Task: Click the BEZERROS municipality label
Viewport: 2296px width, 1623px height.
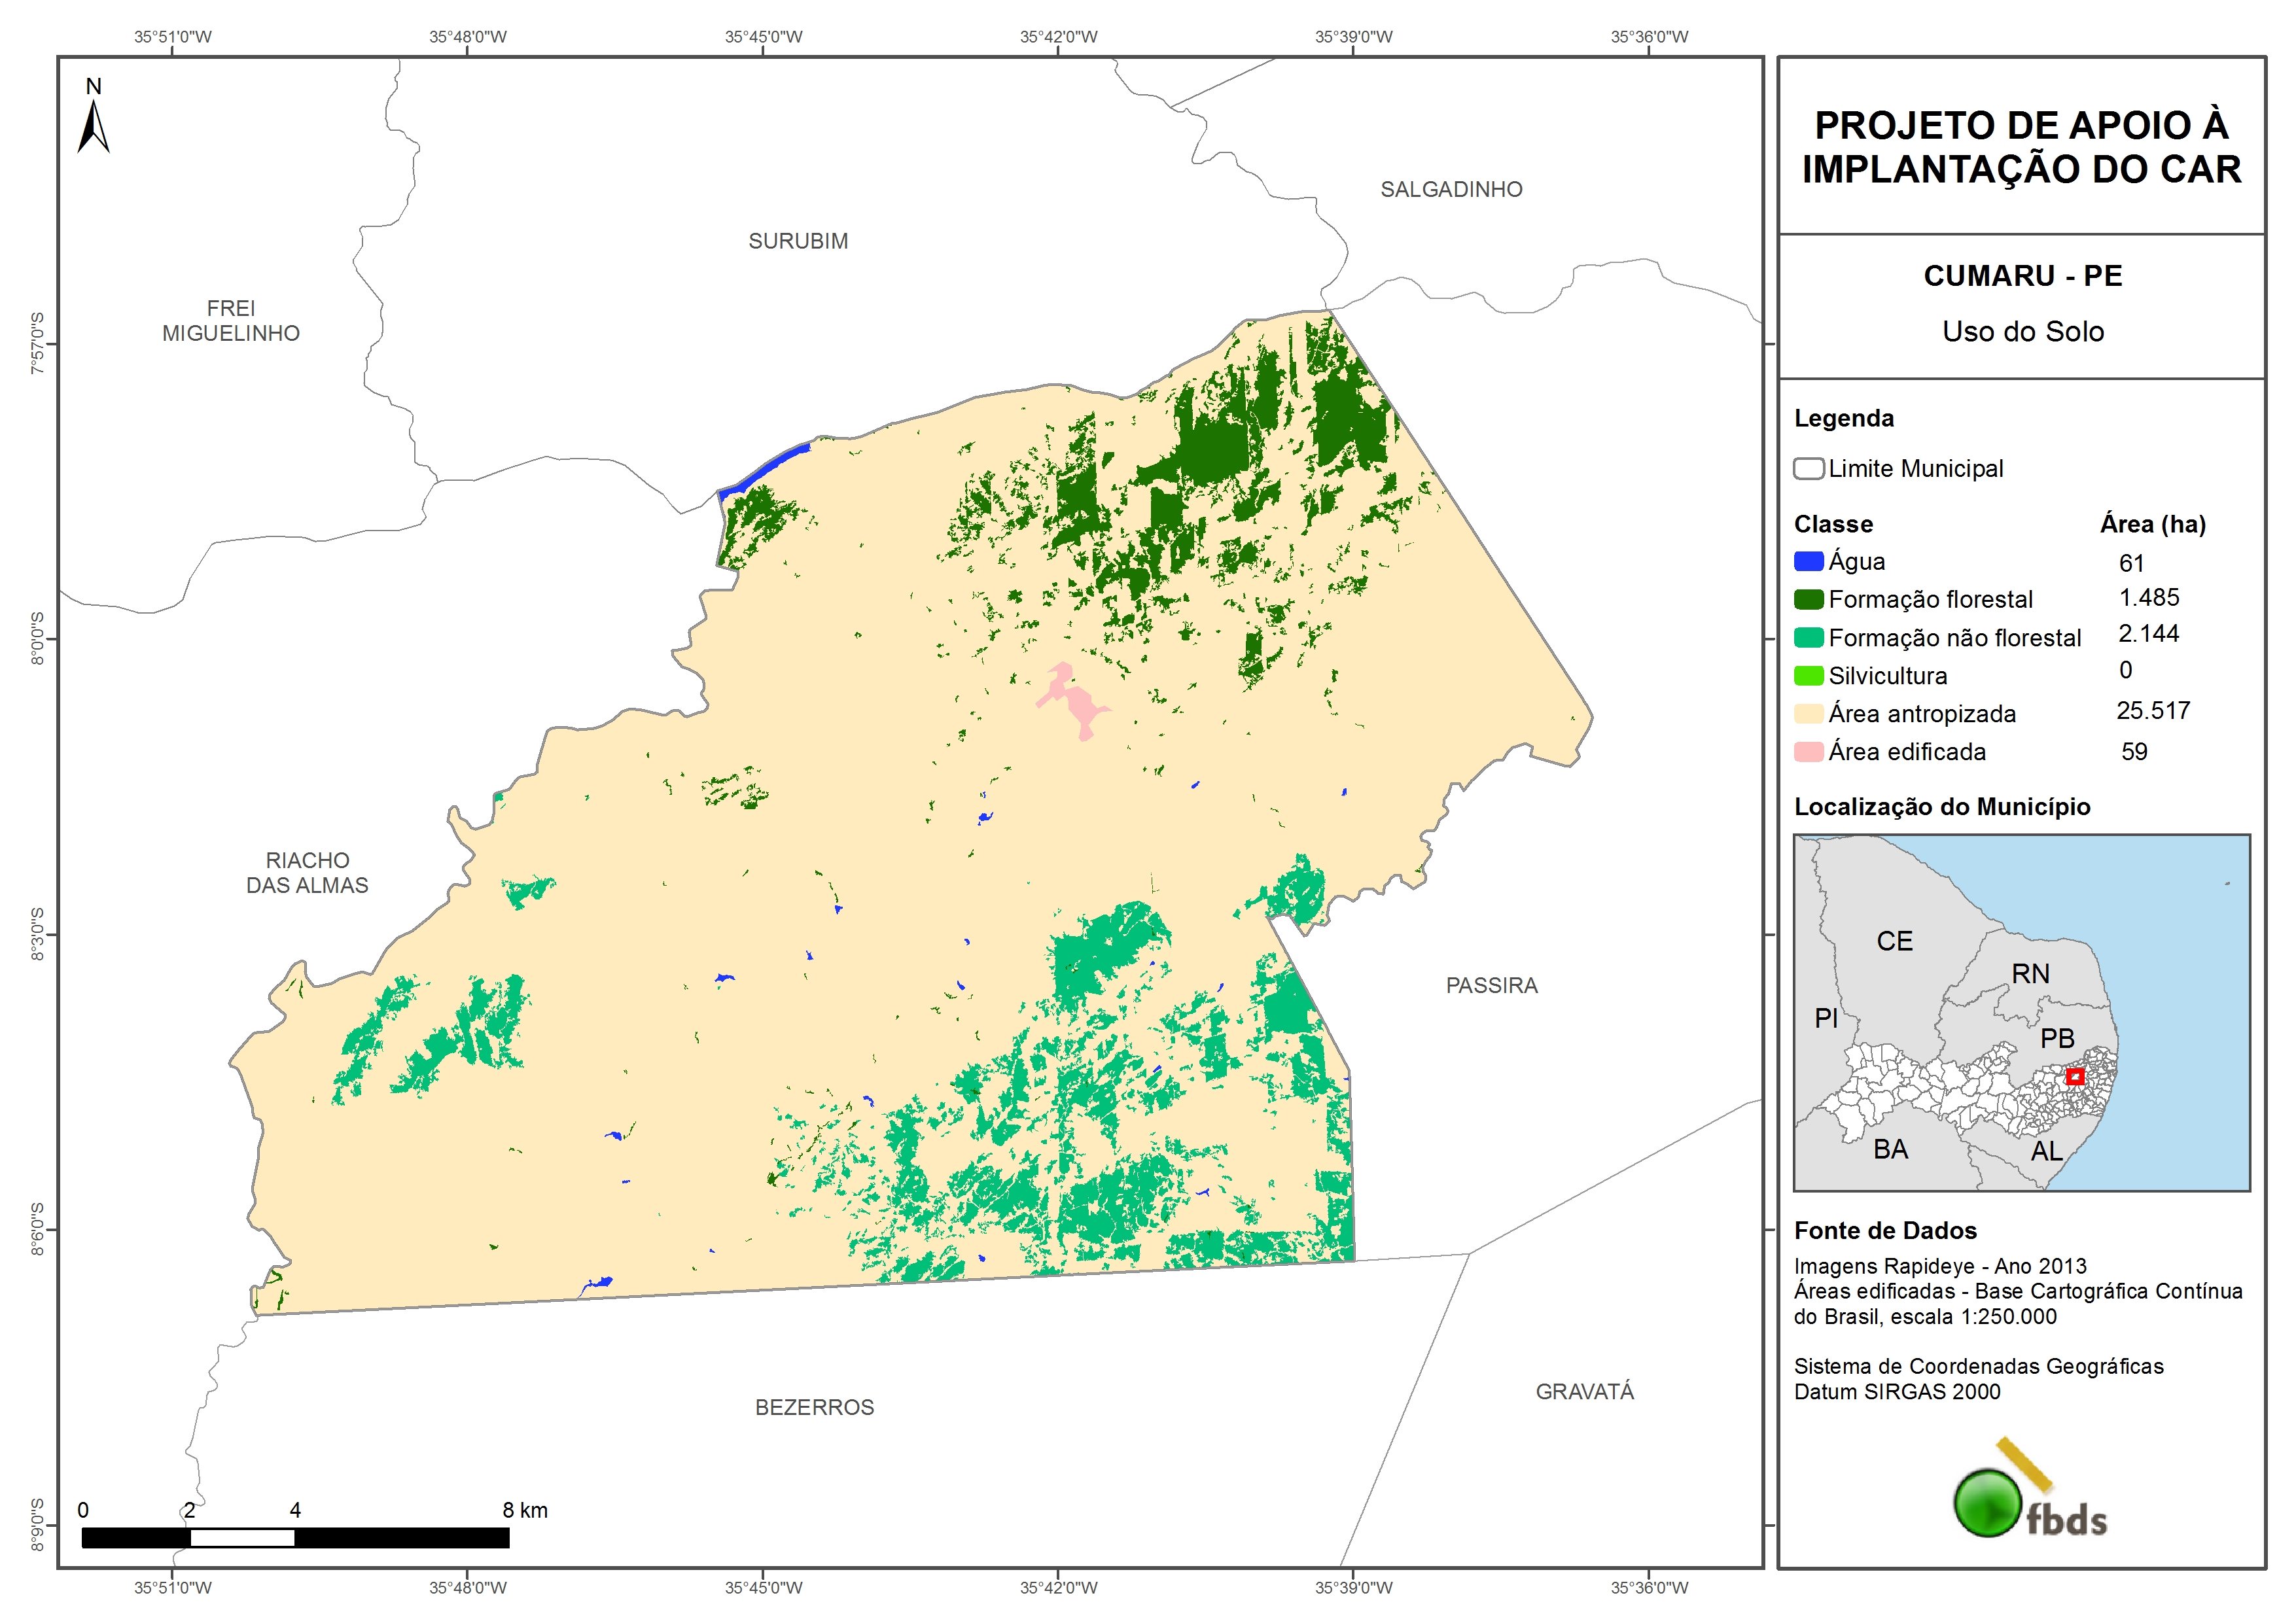Action: click(814, 1408)
